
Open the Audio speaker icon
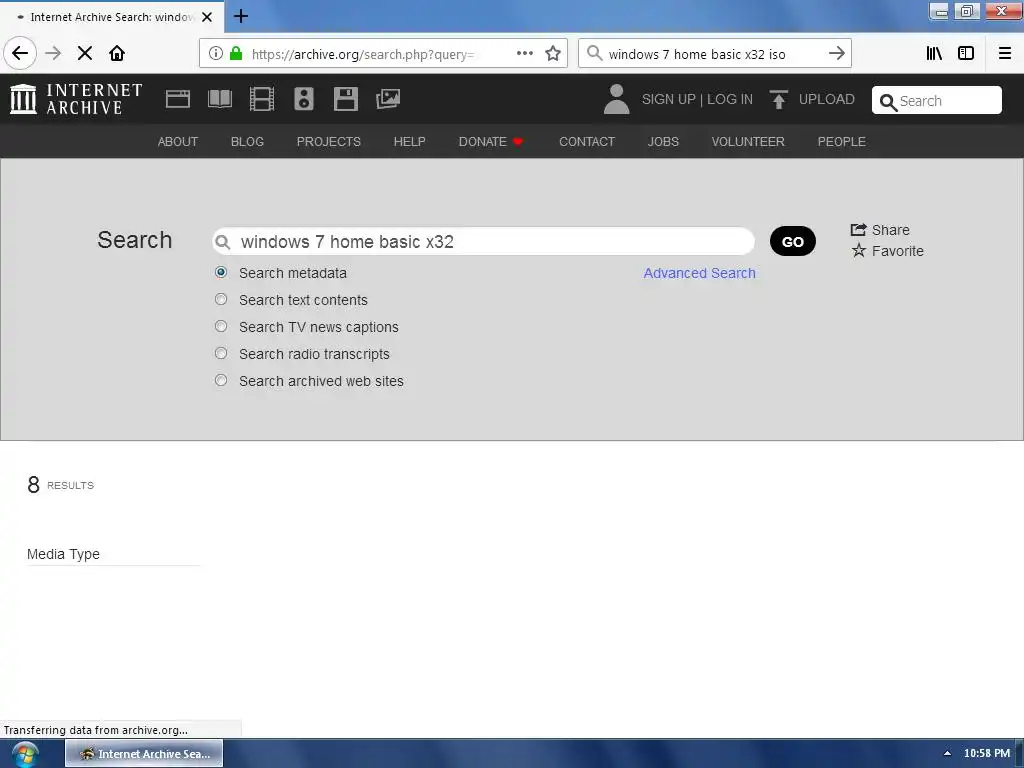tap(304, 99)
